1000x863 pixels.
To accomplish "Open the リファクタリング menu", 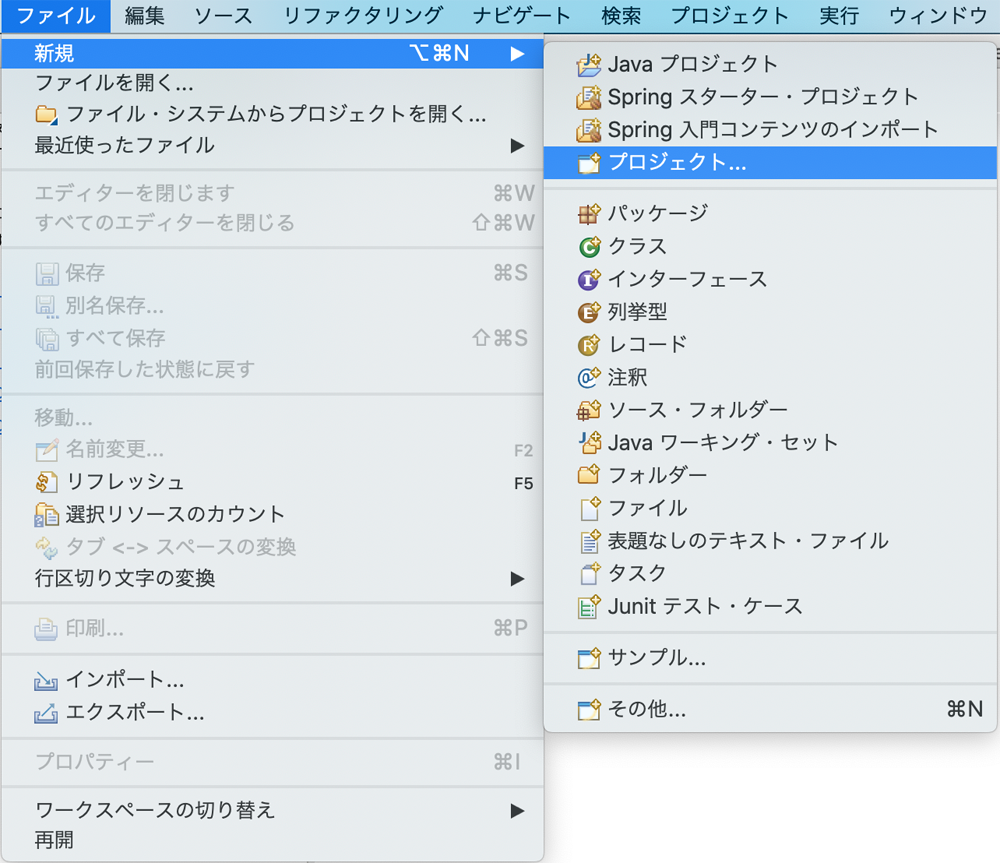I will [x=363, y=16].
